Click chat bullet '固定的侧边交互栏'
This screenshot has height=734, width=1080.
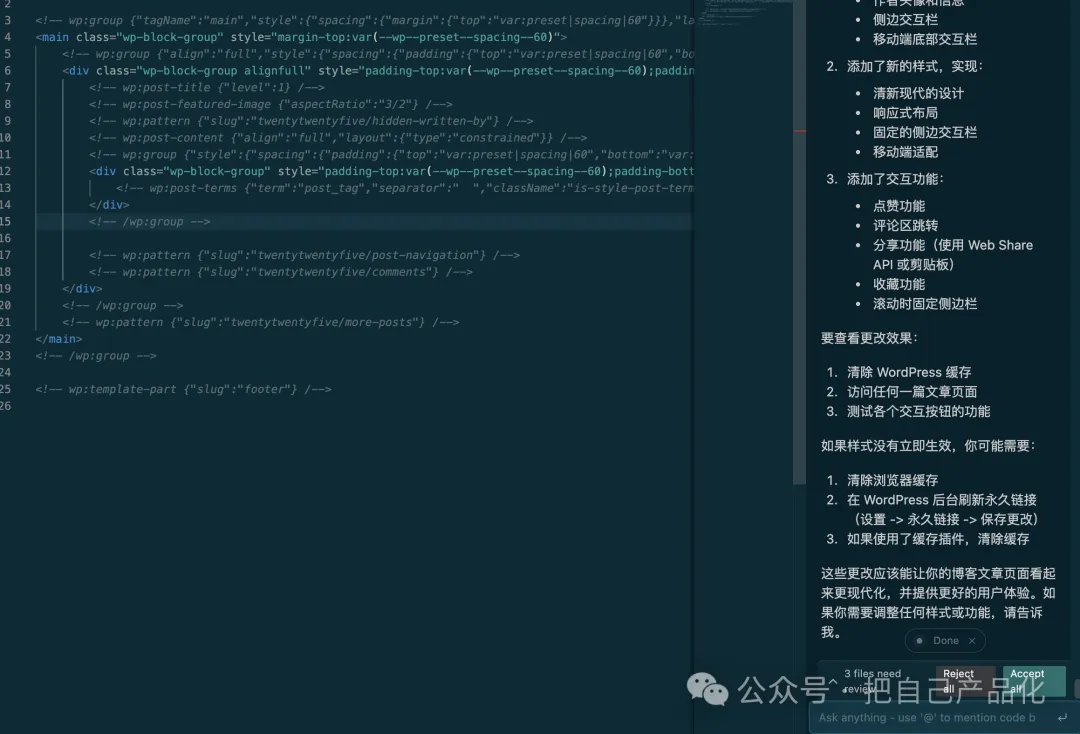[925, 132]
